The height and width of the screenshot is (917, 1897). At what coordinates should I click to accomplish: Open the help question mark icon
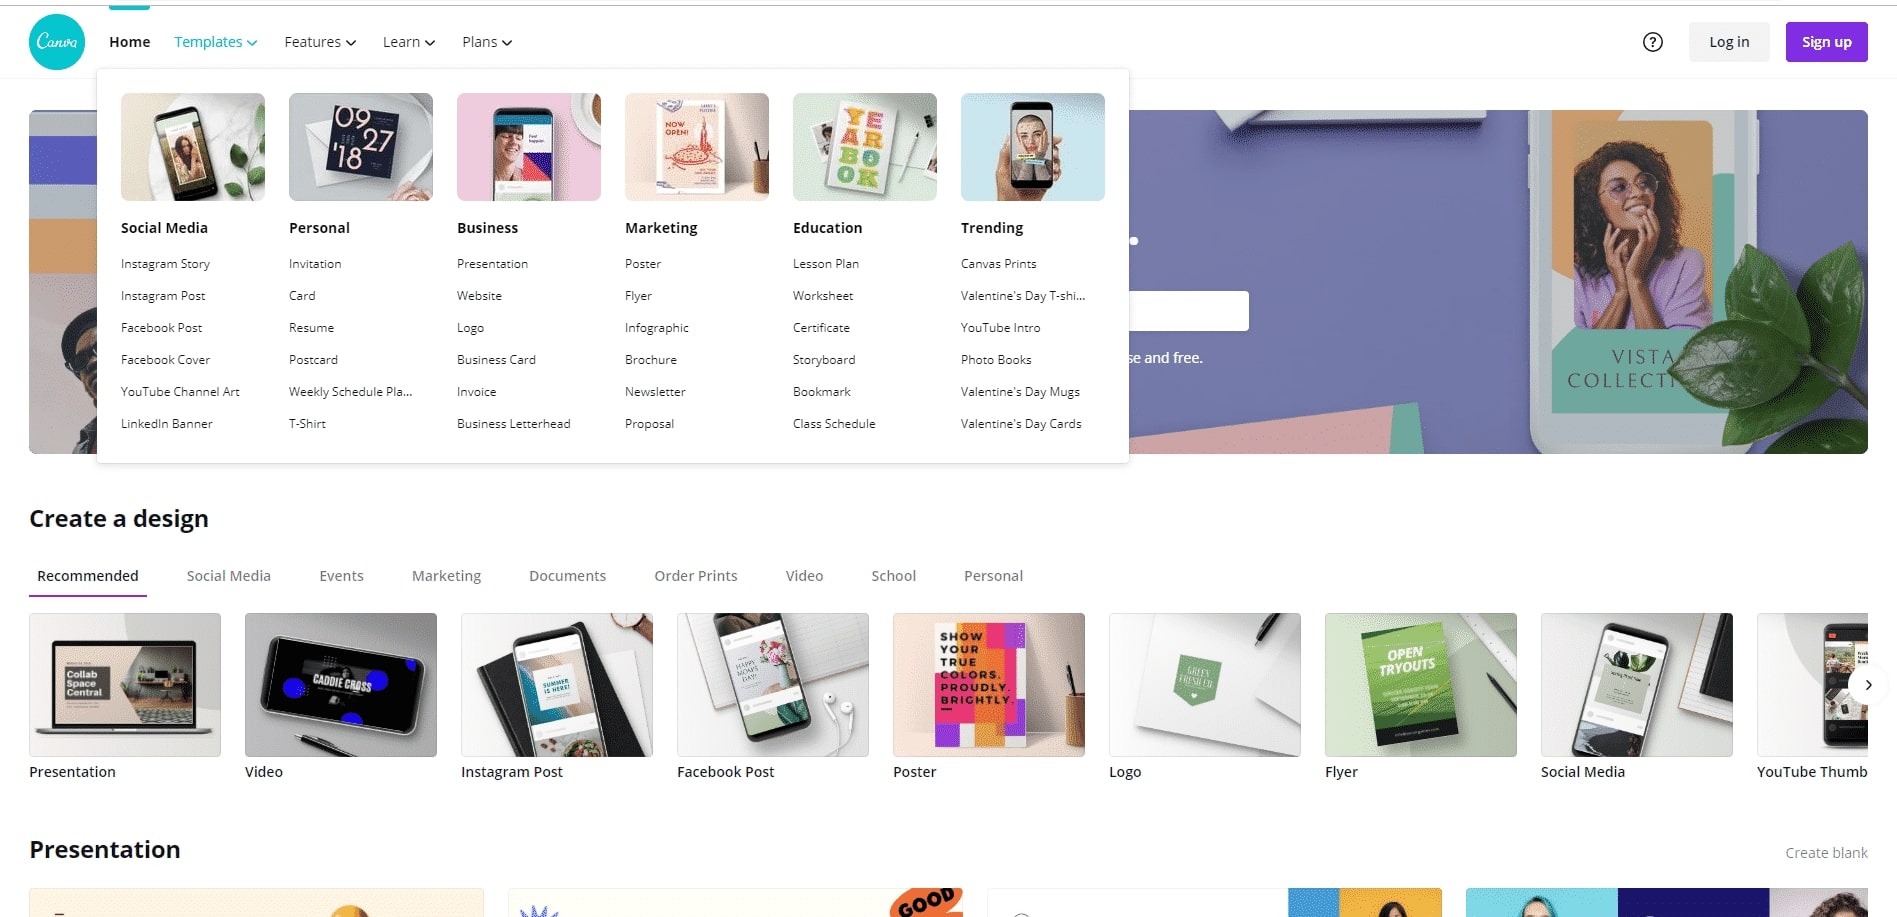[1653, 42]
